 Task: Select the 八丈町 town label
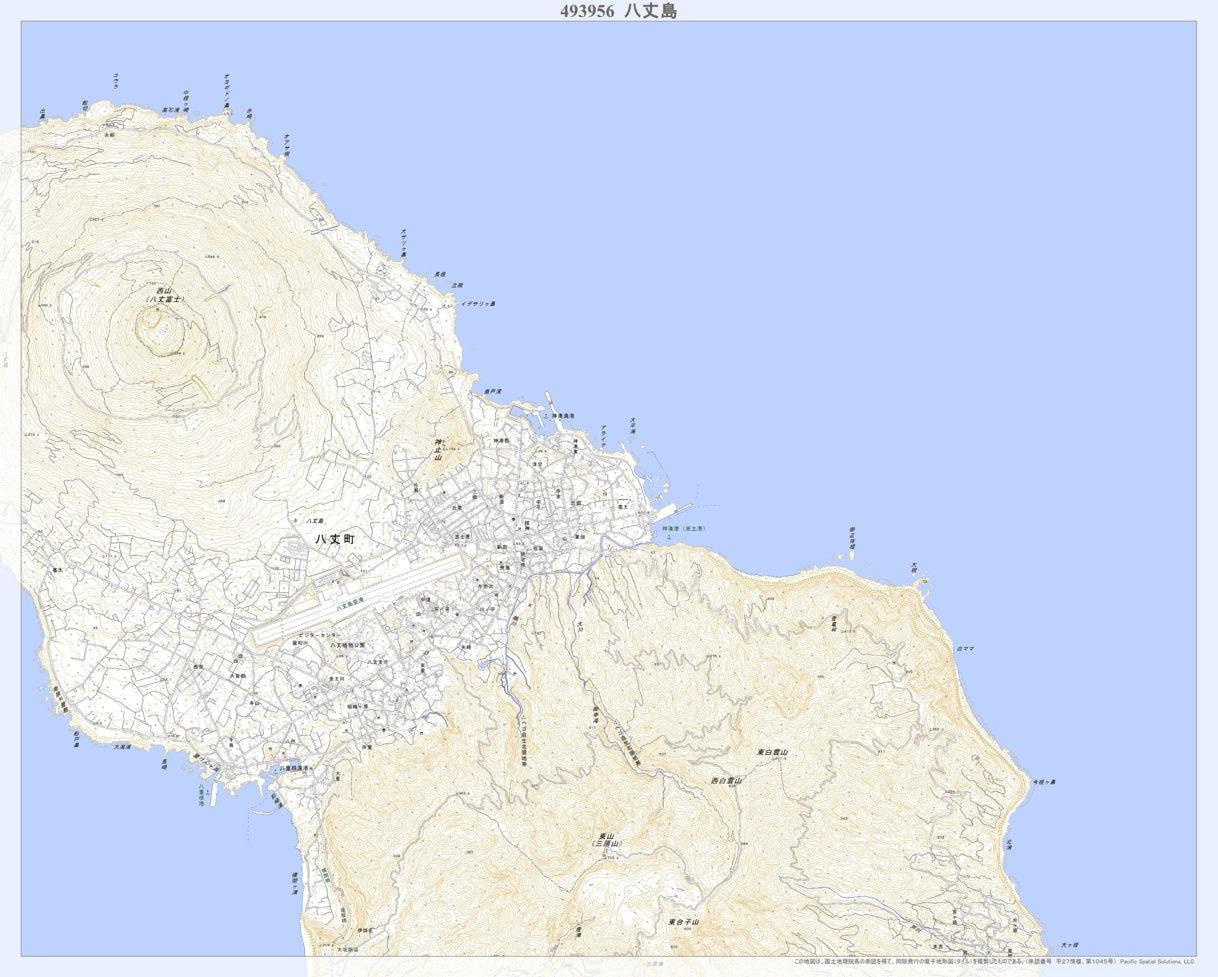coord(335,539)
